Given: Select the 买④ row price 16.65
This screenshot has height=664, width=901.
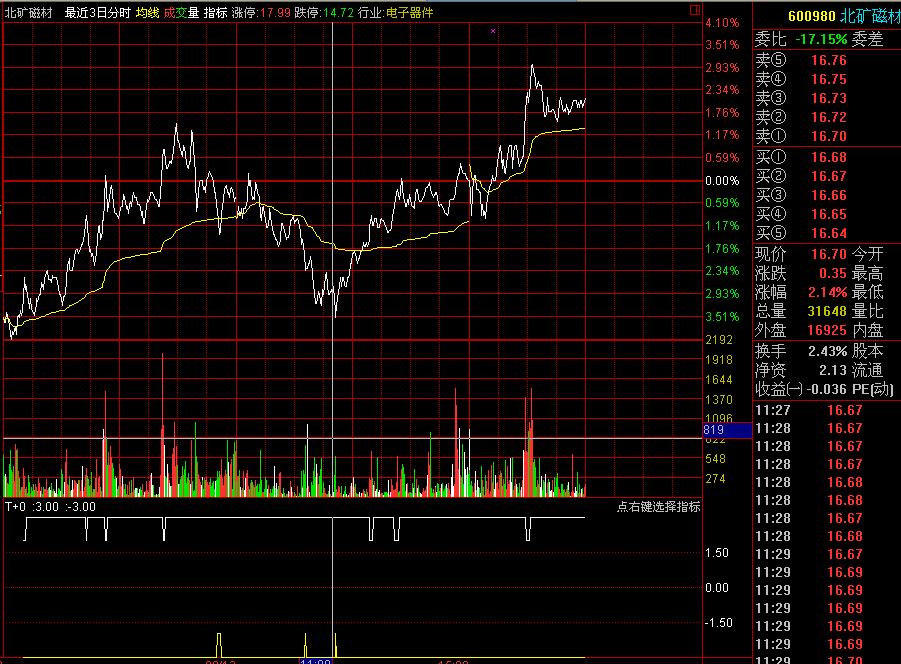Looking at the screenshot, I should (x=829, y=214).
